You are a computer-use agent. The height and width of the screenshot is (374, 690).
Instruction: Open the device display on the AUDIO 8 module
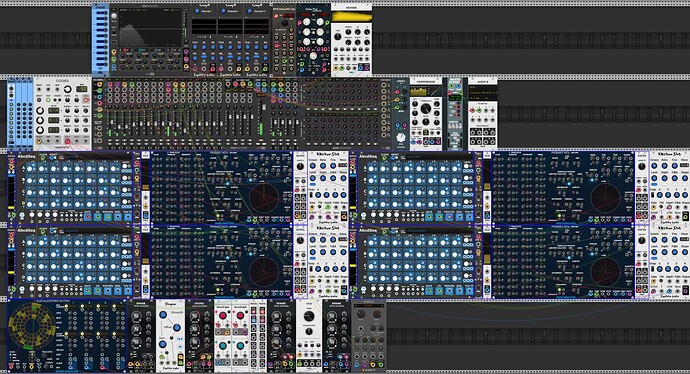(x=483, y=93)
